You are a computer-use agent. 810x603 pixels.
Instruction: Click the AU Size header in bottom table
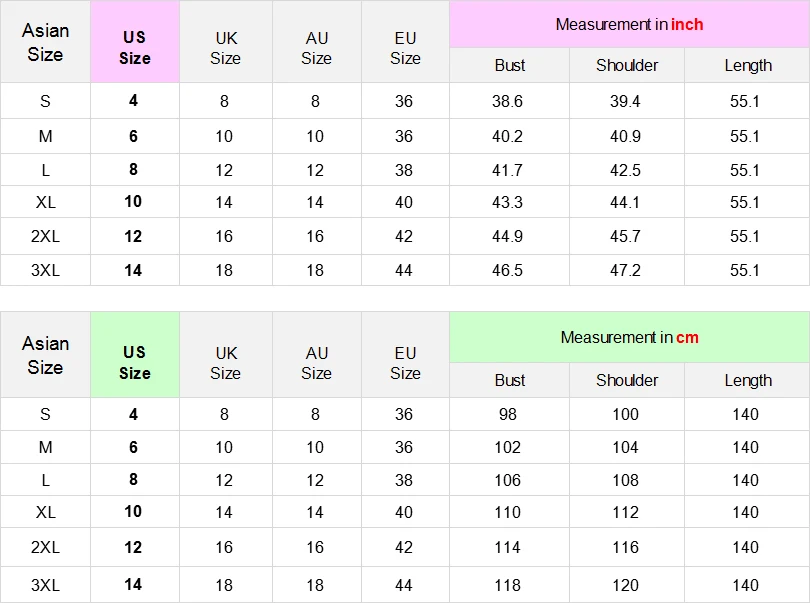[x=317, y=363]
